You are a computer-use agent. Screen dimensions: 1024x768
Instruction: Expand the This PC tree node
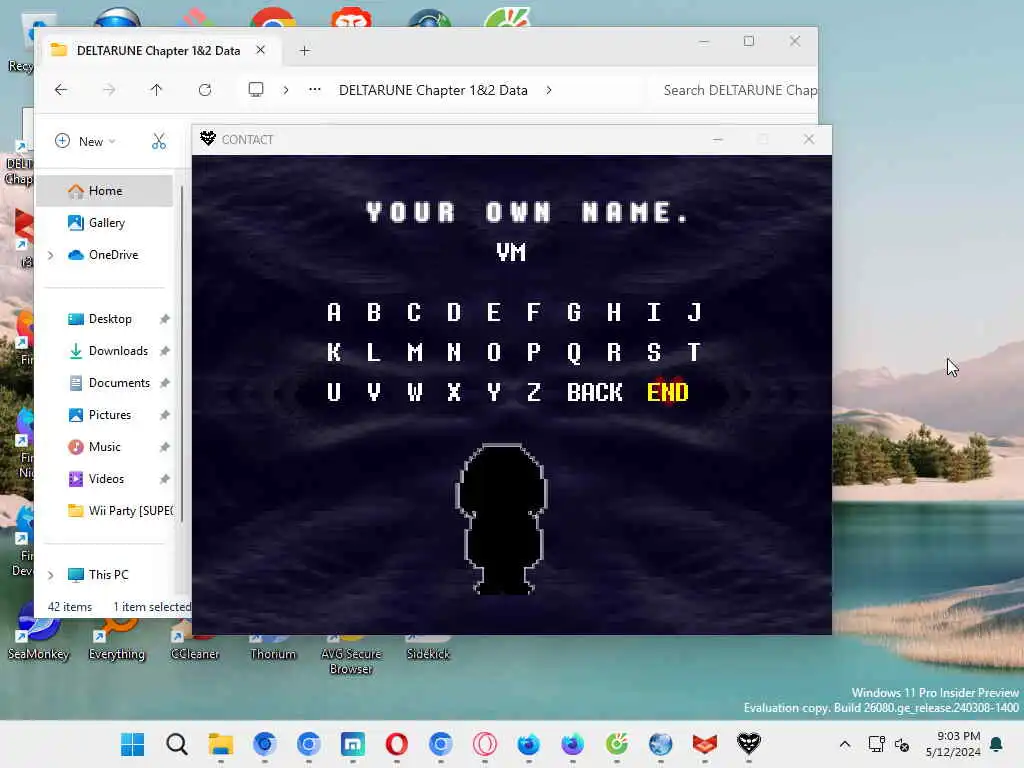(51, 575)
